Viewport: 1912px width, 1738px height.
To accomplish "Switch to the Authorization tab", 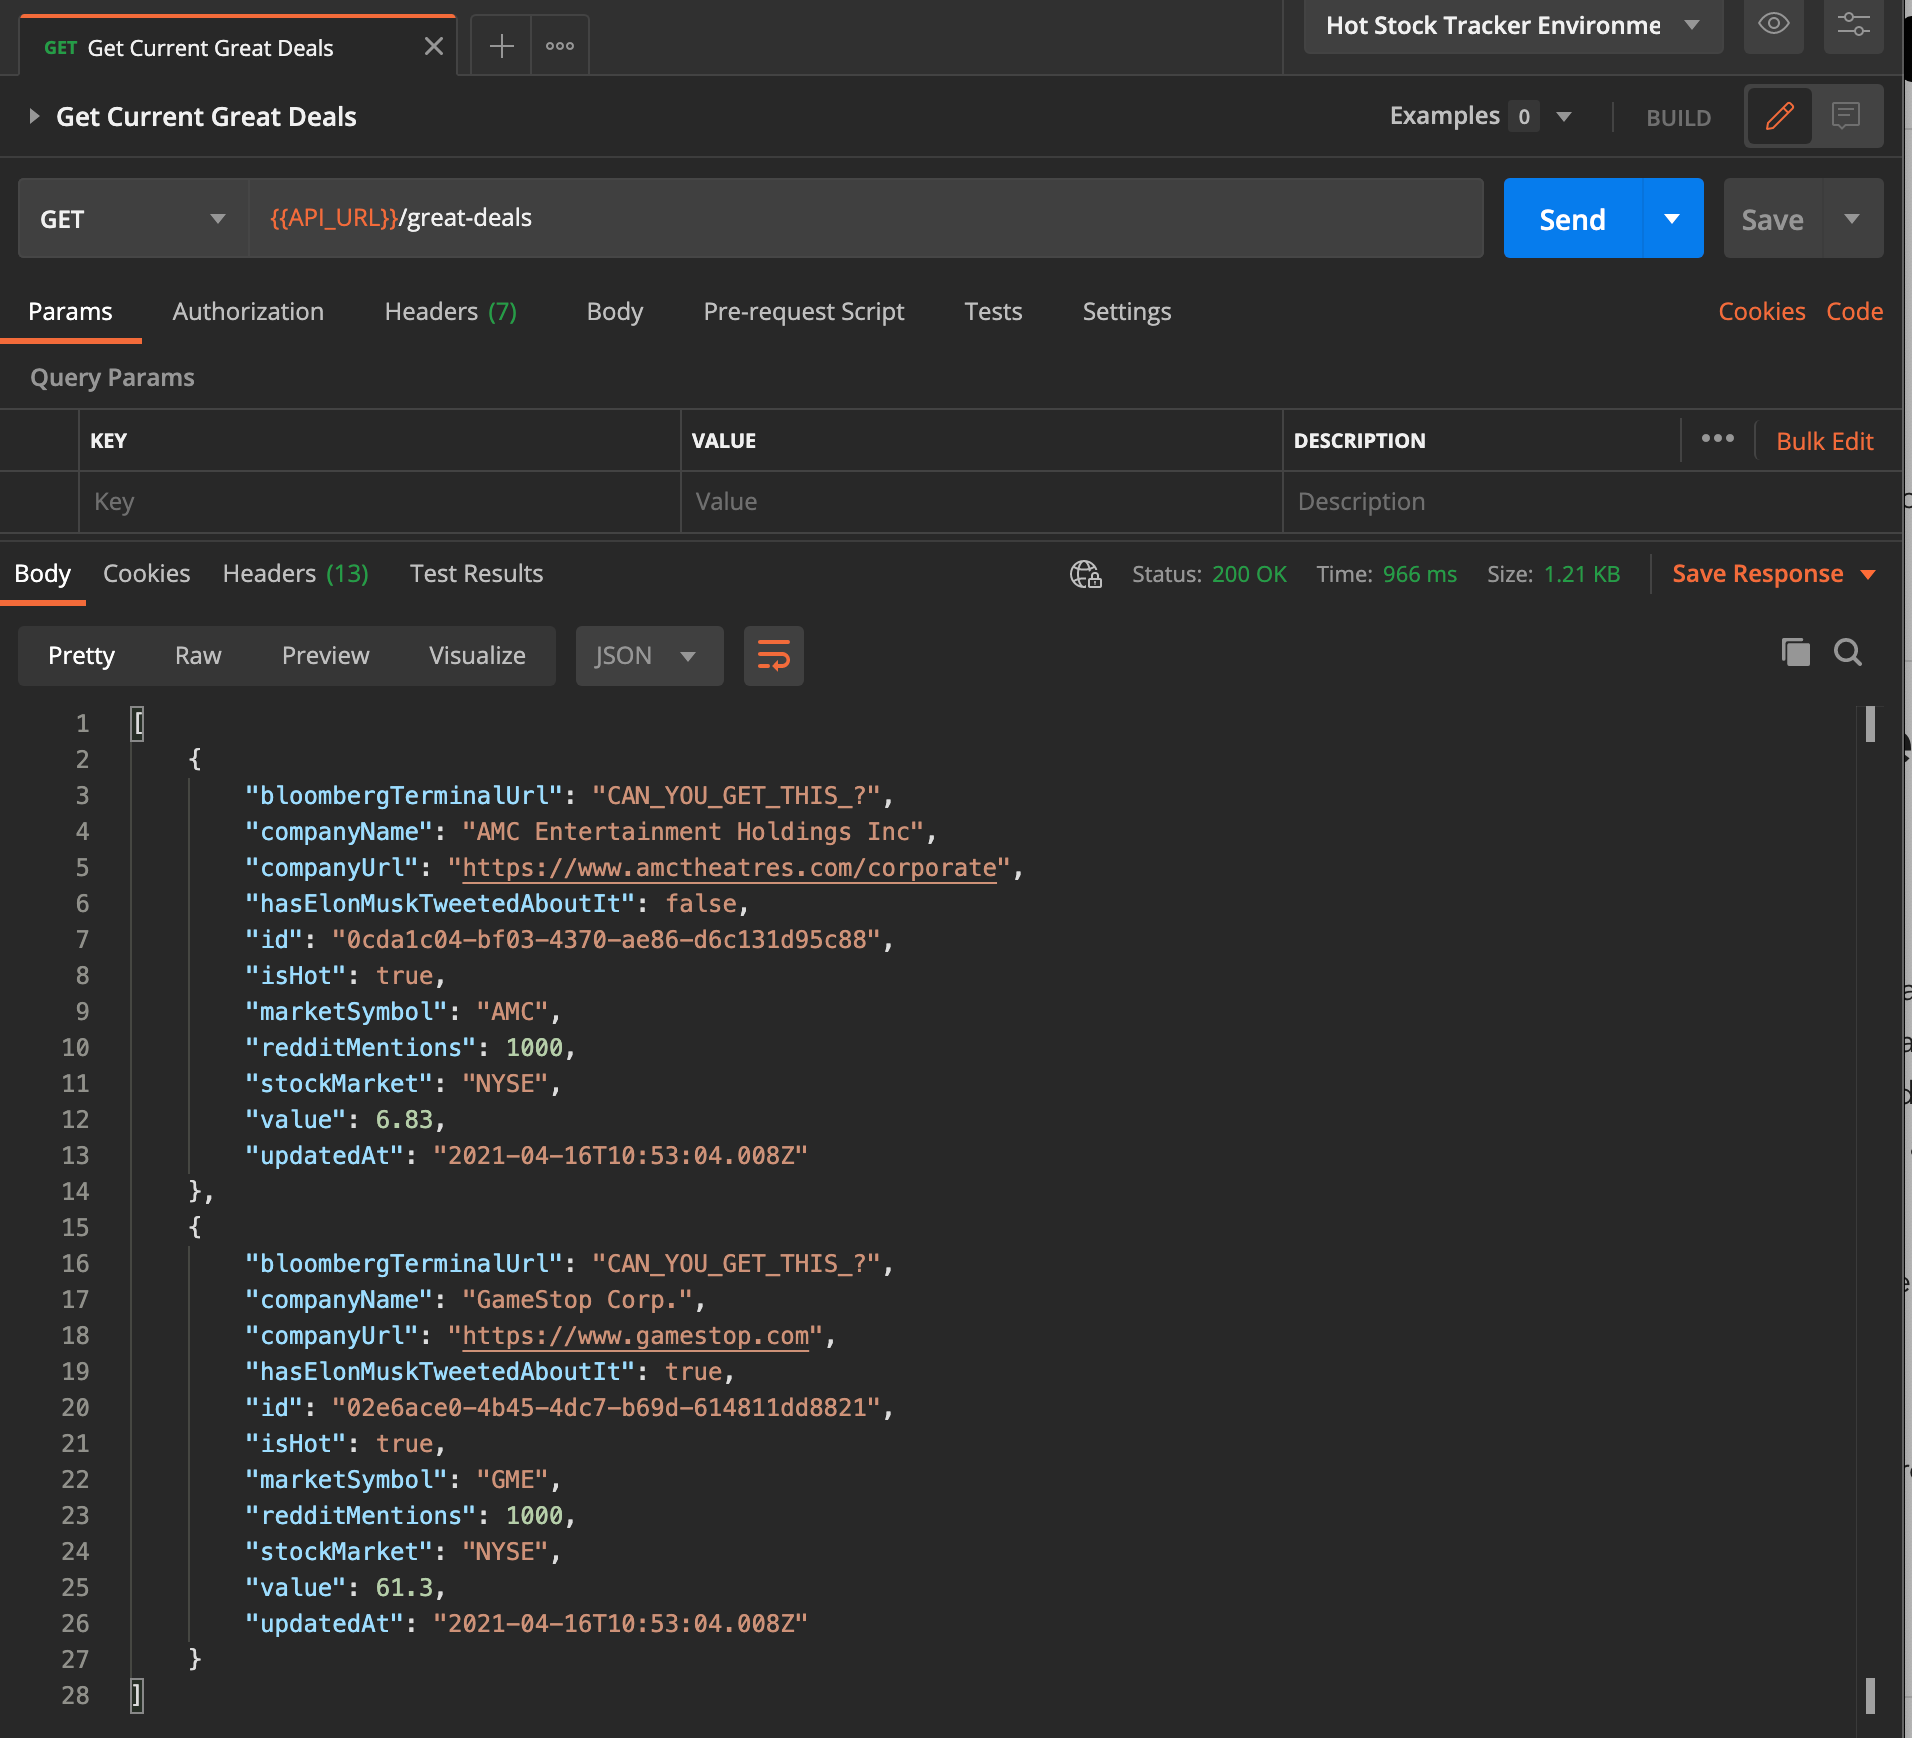I will (x=248, y=312).
